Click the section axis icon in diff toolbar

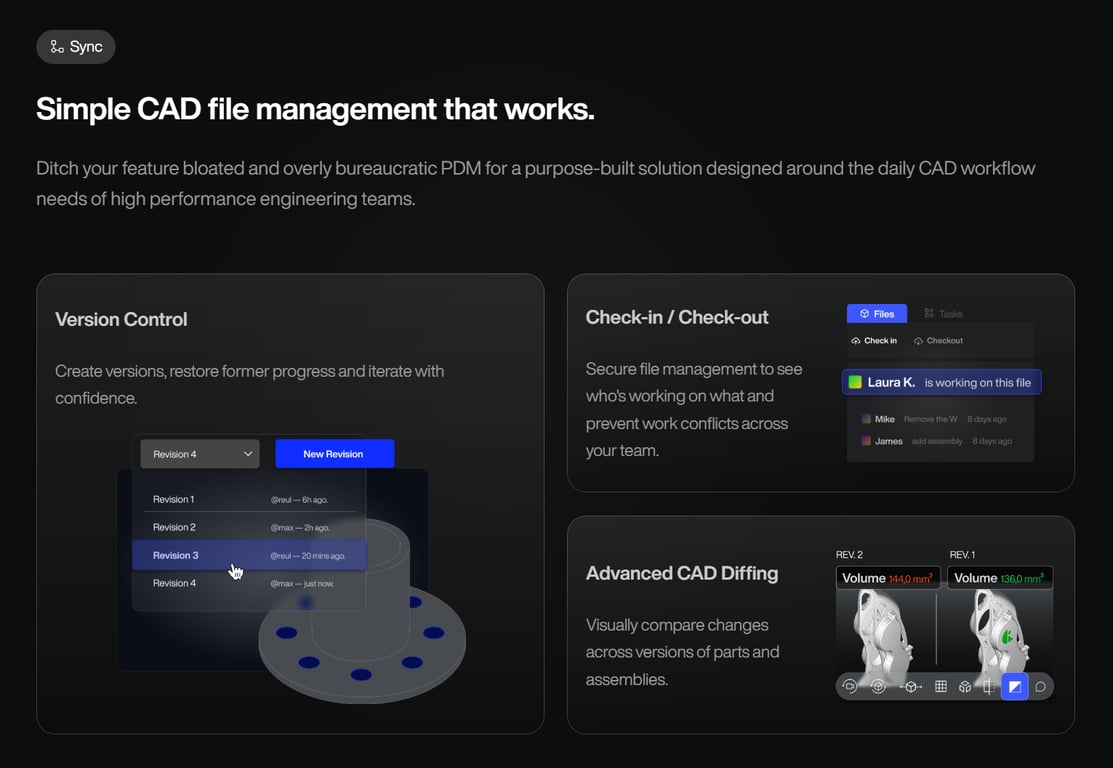click(910, 686)
